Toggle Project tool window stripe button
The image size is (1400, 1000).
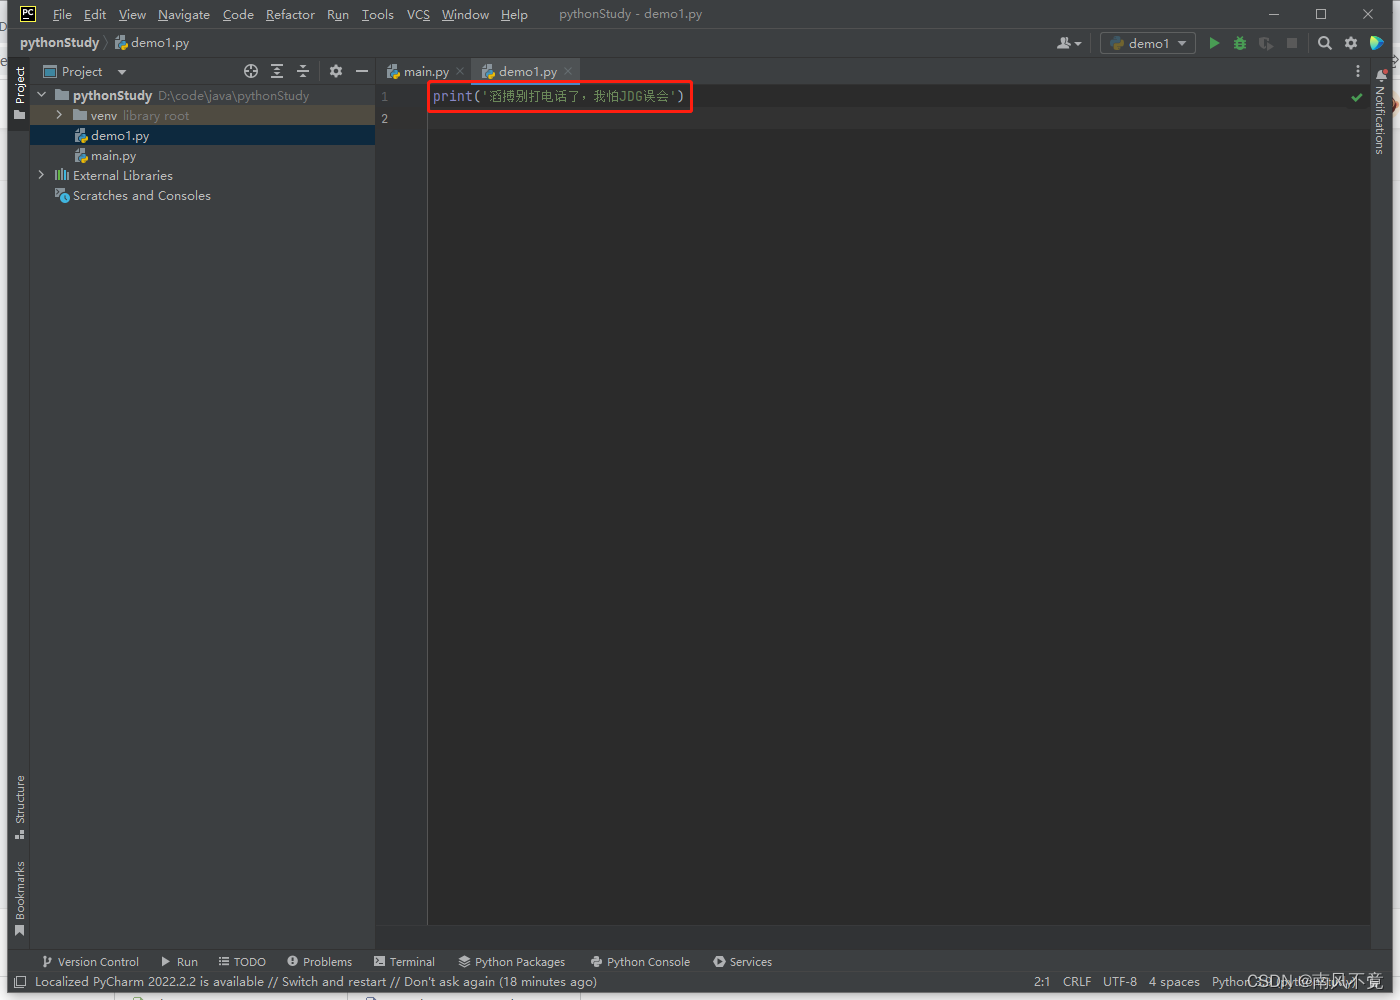coord(19,93)
